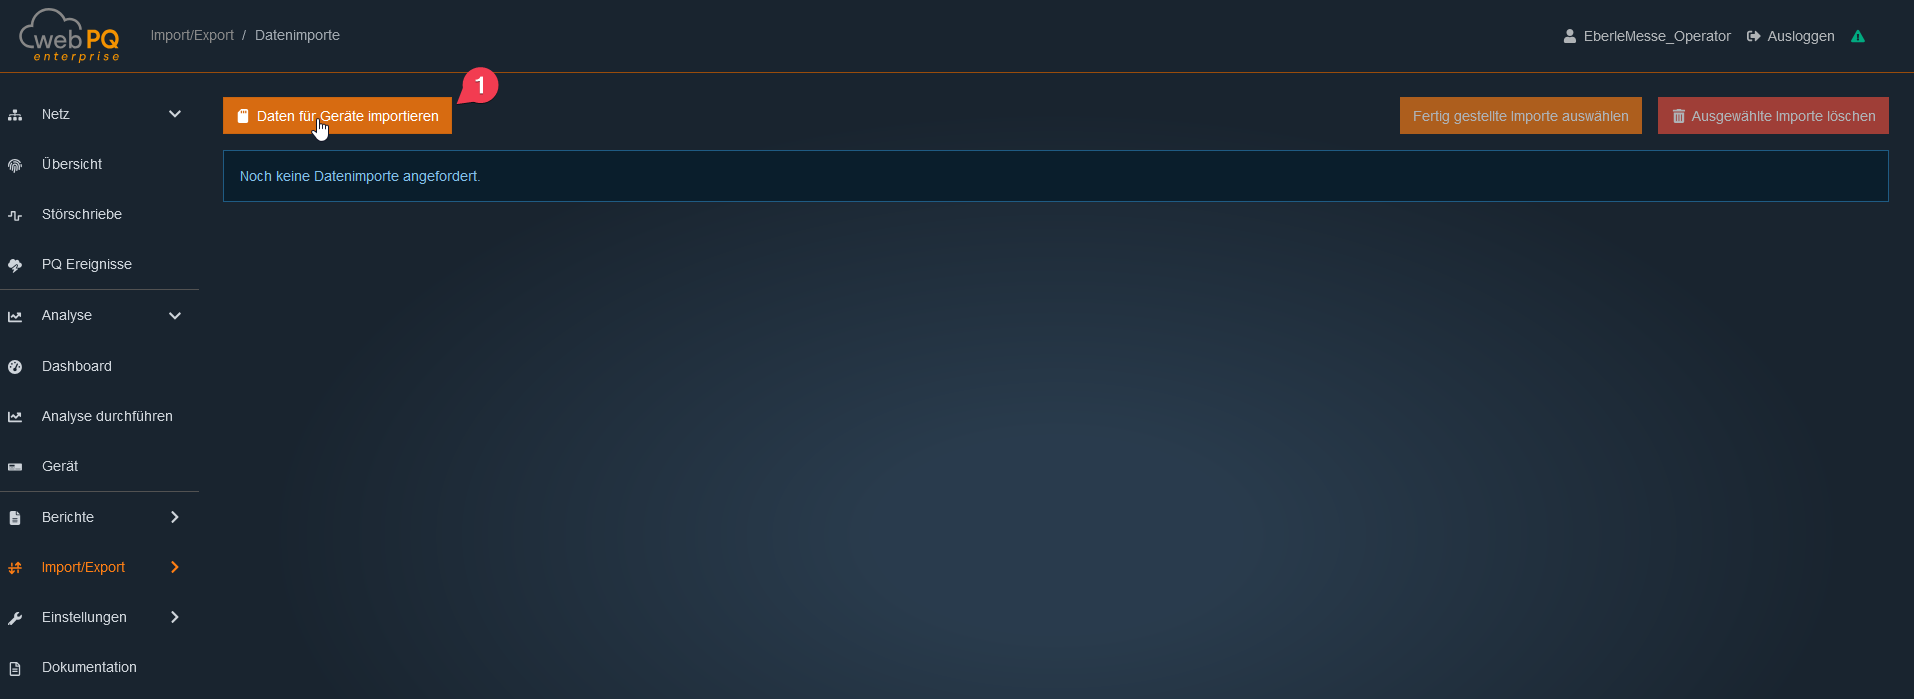Viewport: 1914px width, 699px height.
Task: Click Import/Export breadcrumb link
Action: coord(192,35)
